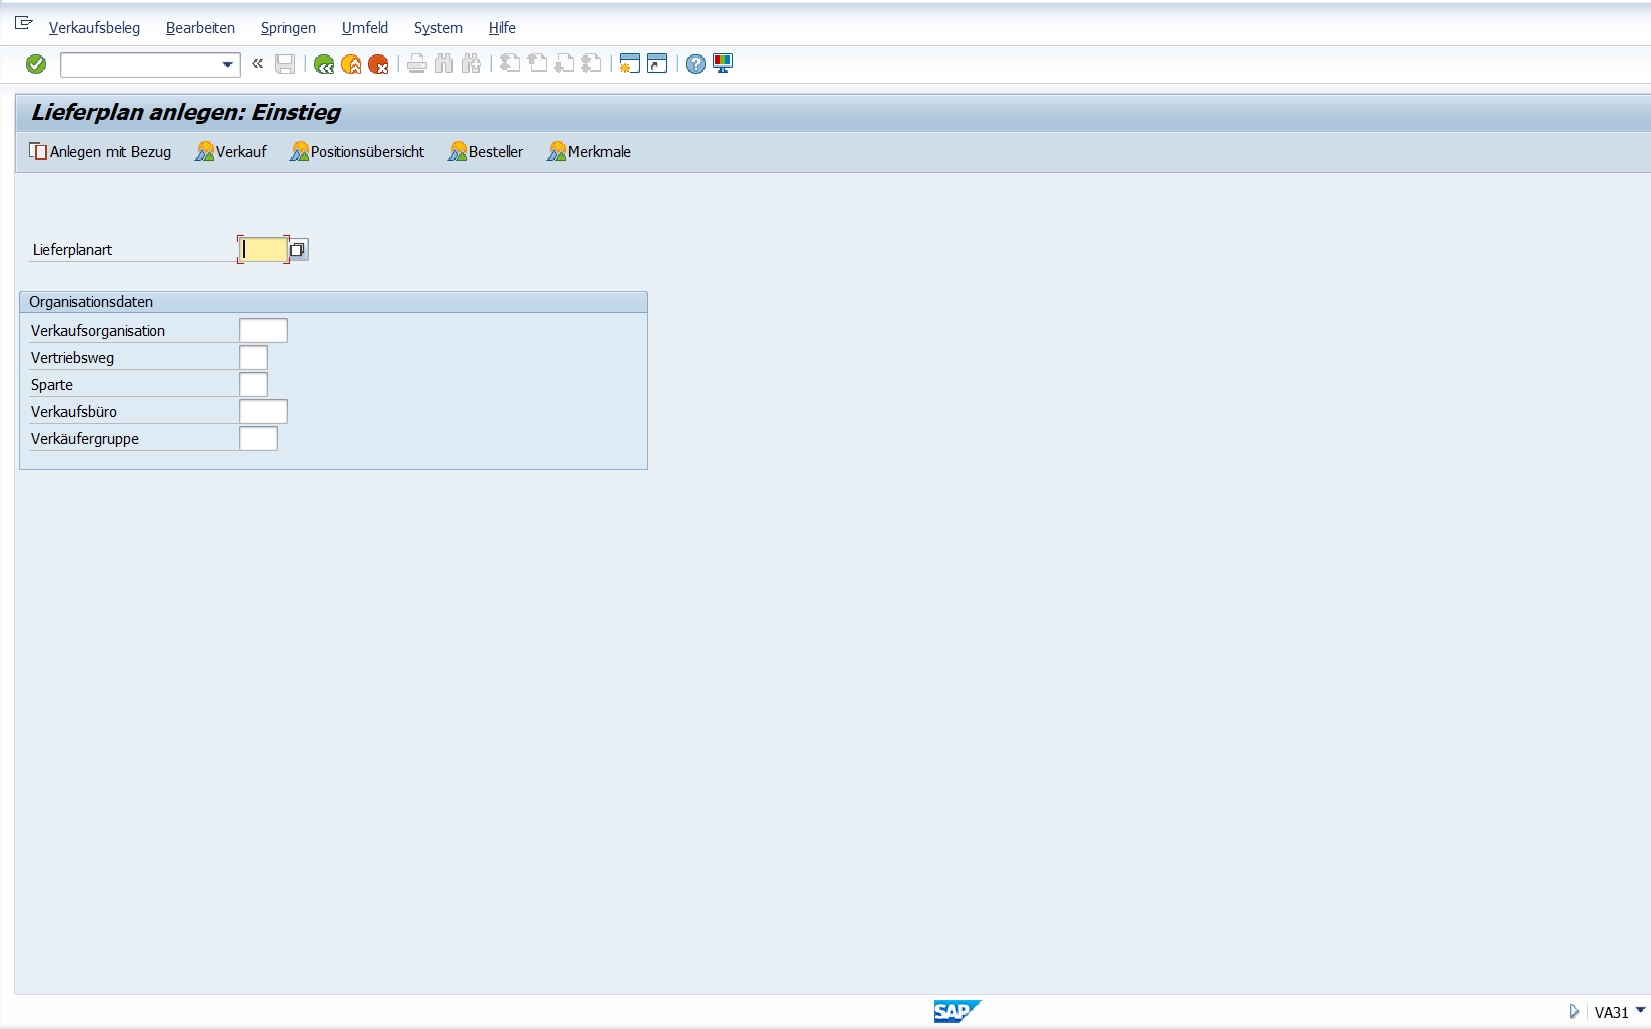The height and width of the screenshot is (1029, 1651).
Task: Click the First Page icon
Action: (x=510, y=64)
